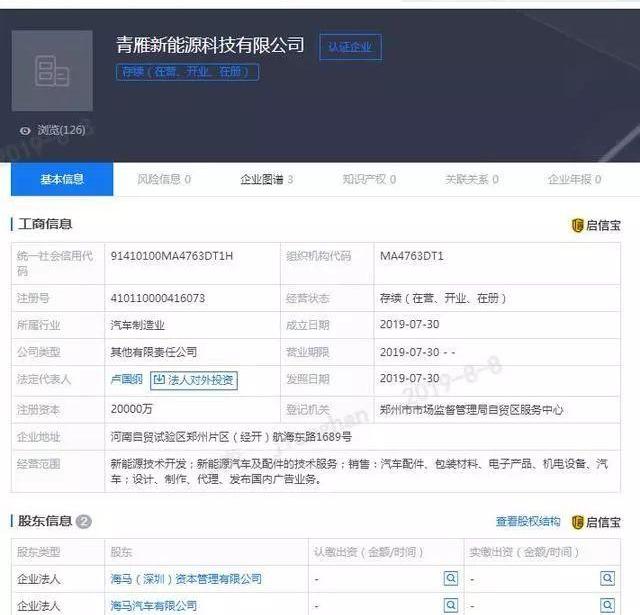Open legal representative 卢国纲 link
Viewport: 640px width, 615px height.
click(127, 380)
